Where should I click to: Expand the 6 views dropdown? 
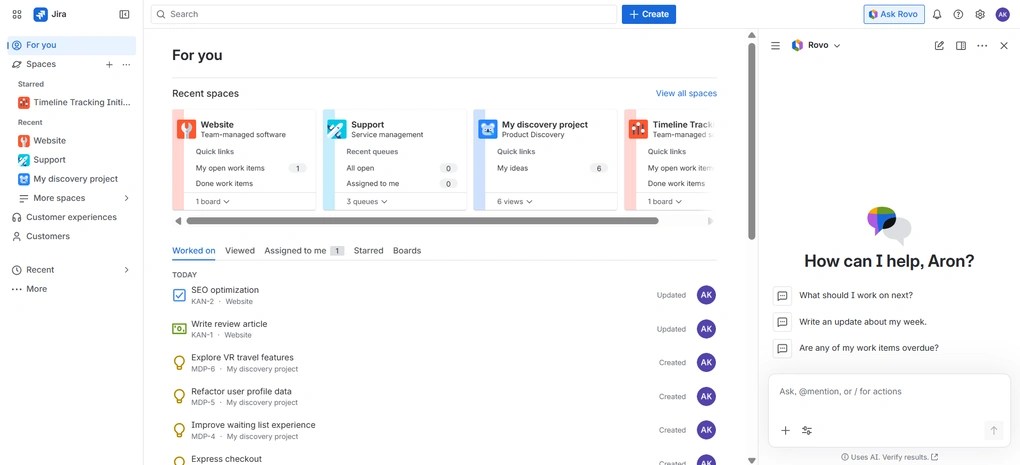coord(515,202)
